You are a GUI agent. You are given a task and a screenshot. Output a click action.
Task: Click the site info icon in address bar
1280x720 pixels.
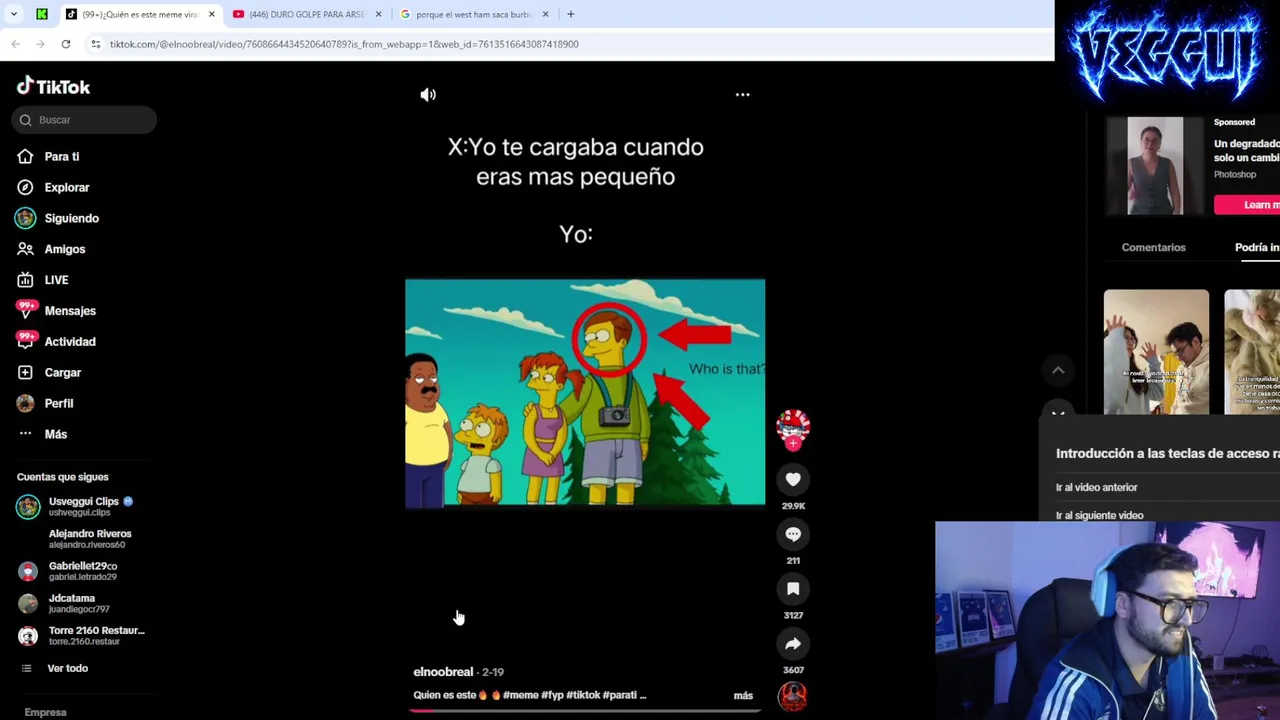pos(95,44)
